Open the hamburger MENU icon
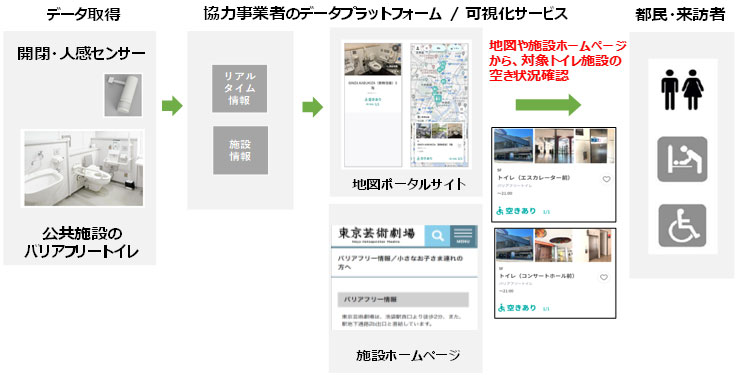 (463, 236)
